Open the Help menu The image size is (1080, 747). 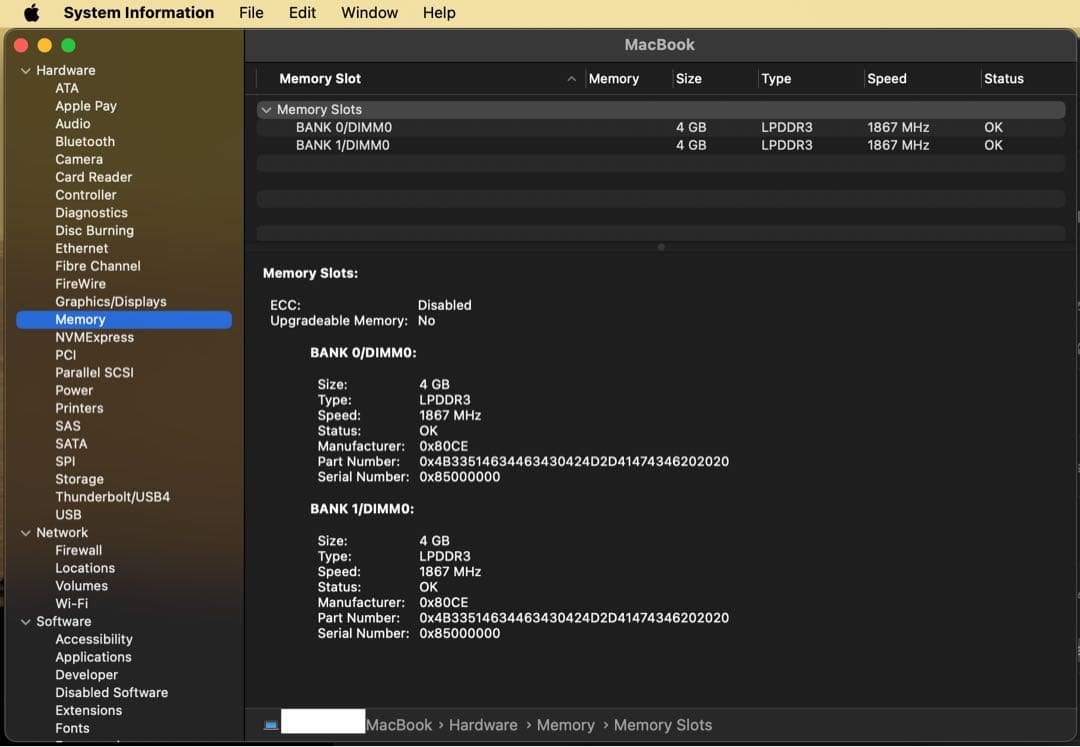439,13
